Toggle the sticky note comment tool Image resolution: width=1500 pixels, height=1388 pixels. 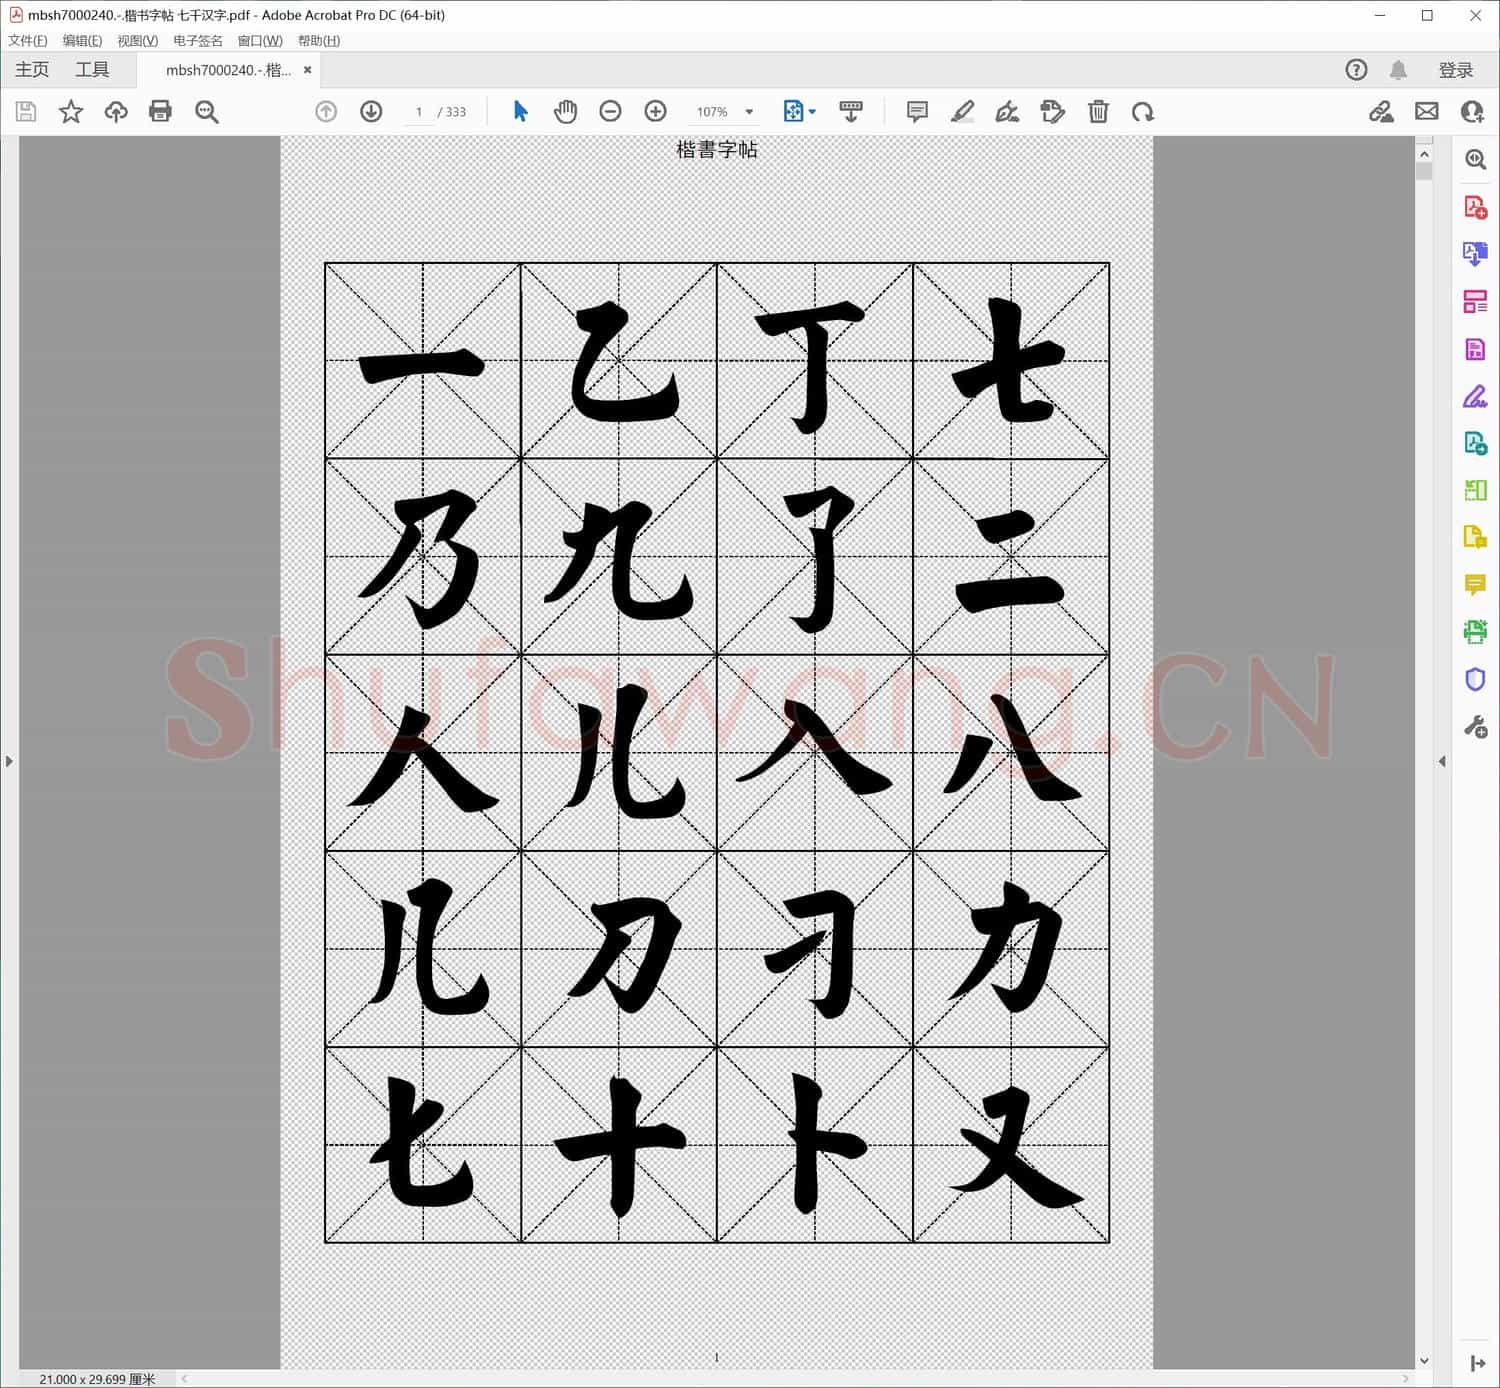pos(916,111)
